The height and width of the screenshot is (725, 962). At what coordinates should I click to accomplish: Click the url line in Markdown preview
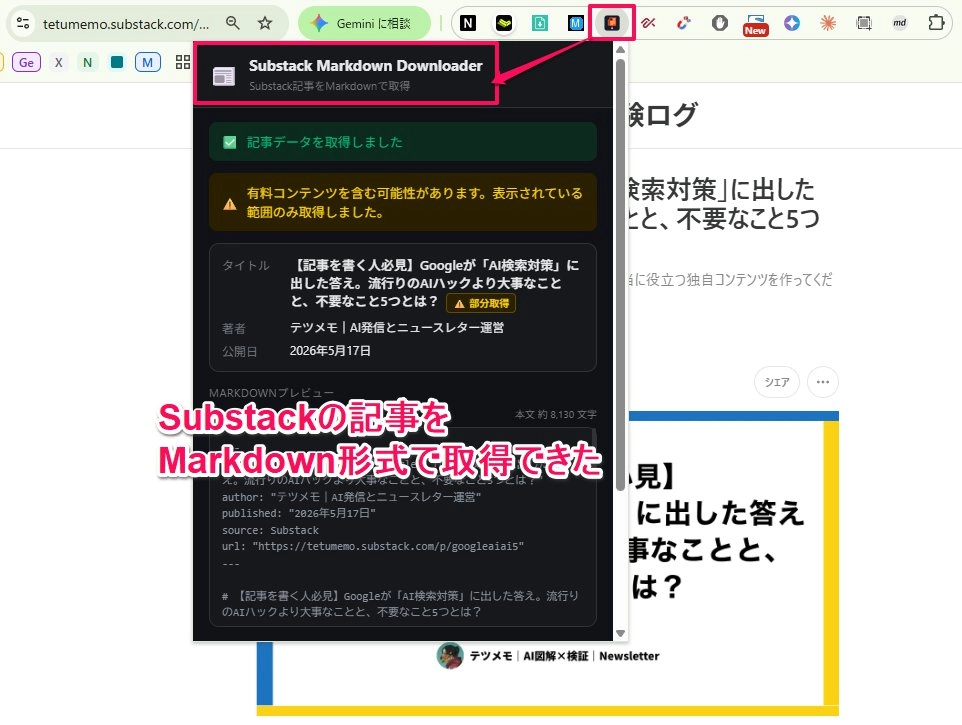coord(373,546)
